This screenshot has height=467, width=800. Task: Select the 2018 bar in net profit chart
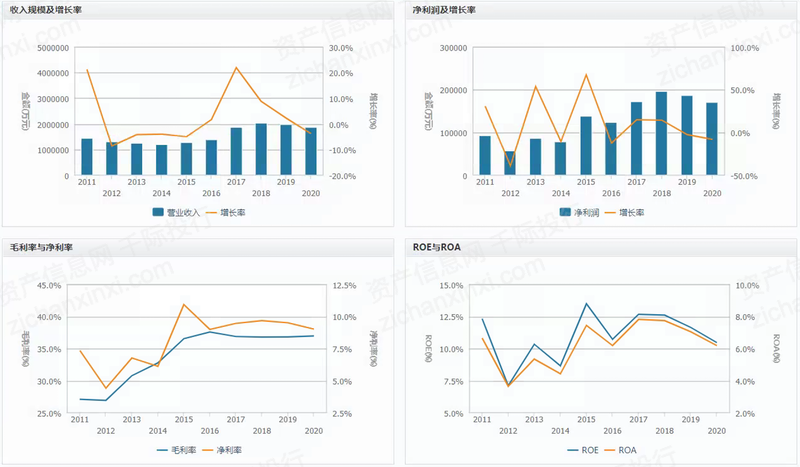(x=661, y=134)
